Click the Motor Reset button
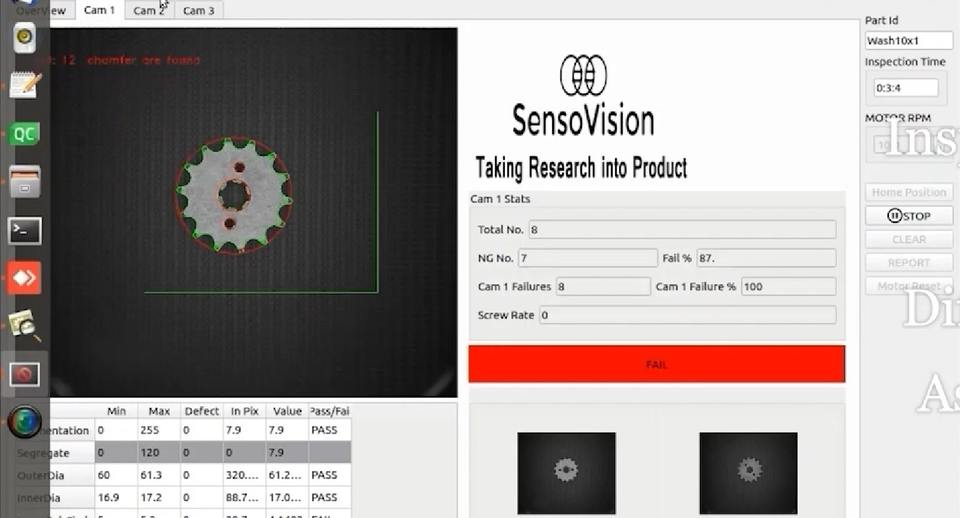This screenshot has width=960, height=518. pyautogui.click(x=909, y=286)
